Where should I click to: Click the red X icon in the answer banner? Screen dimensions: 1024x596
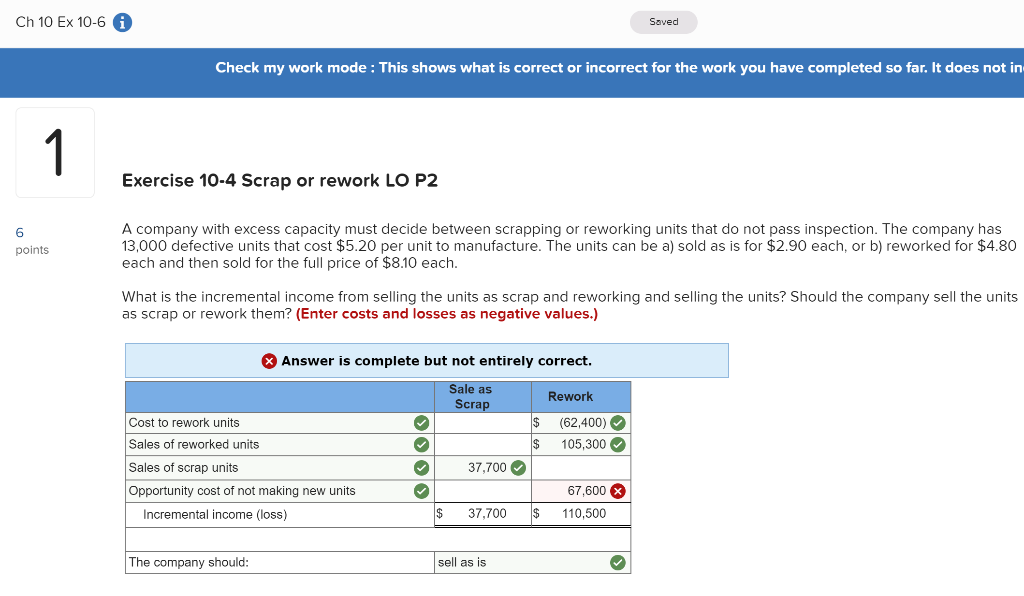[x=269, y=361]
